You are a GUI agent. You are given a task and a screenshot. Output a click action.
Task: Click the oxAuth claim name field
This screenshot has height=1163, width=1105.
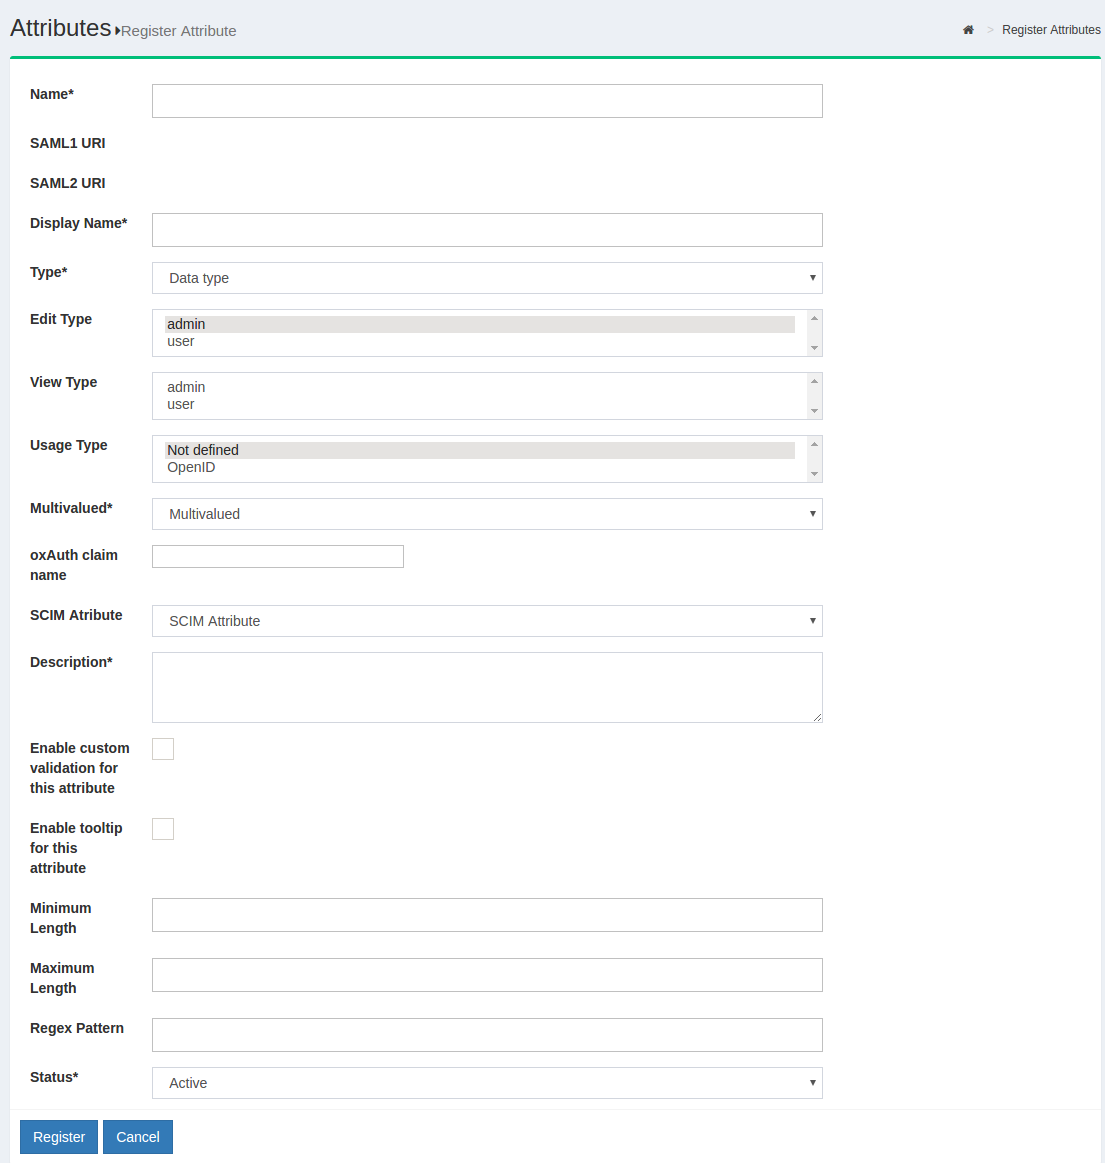[278, 557]
